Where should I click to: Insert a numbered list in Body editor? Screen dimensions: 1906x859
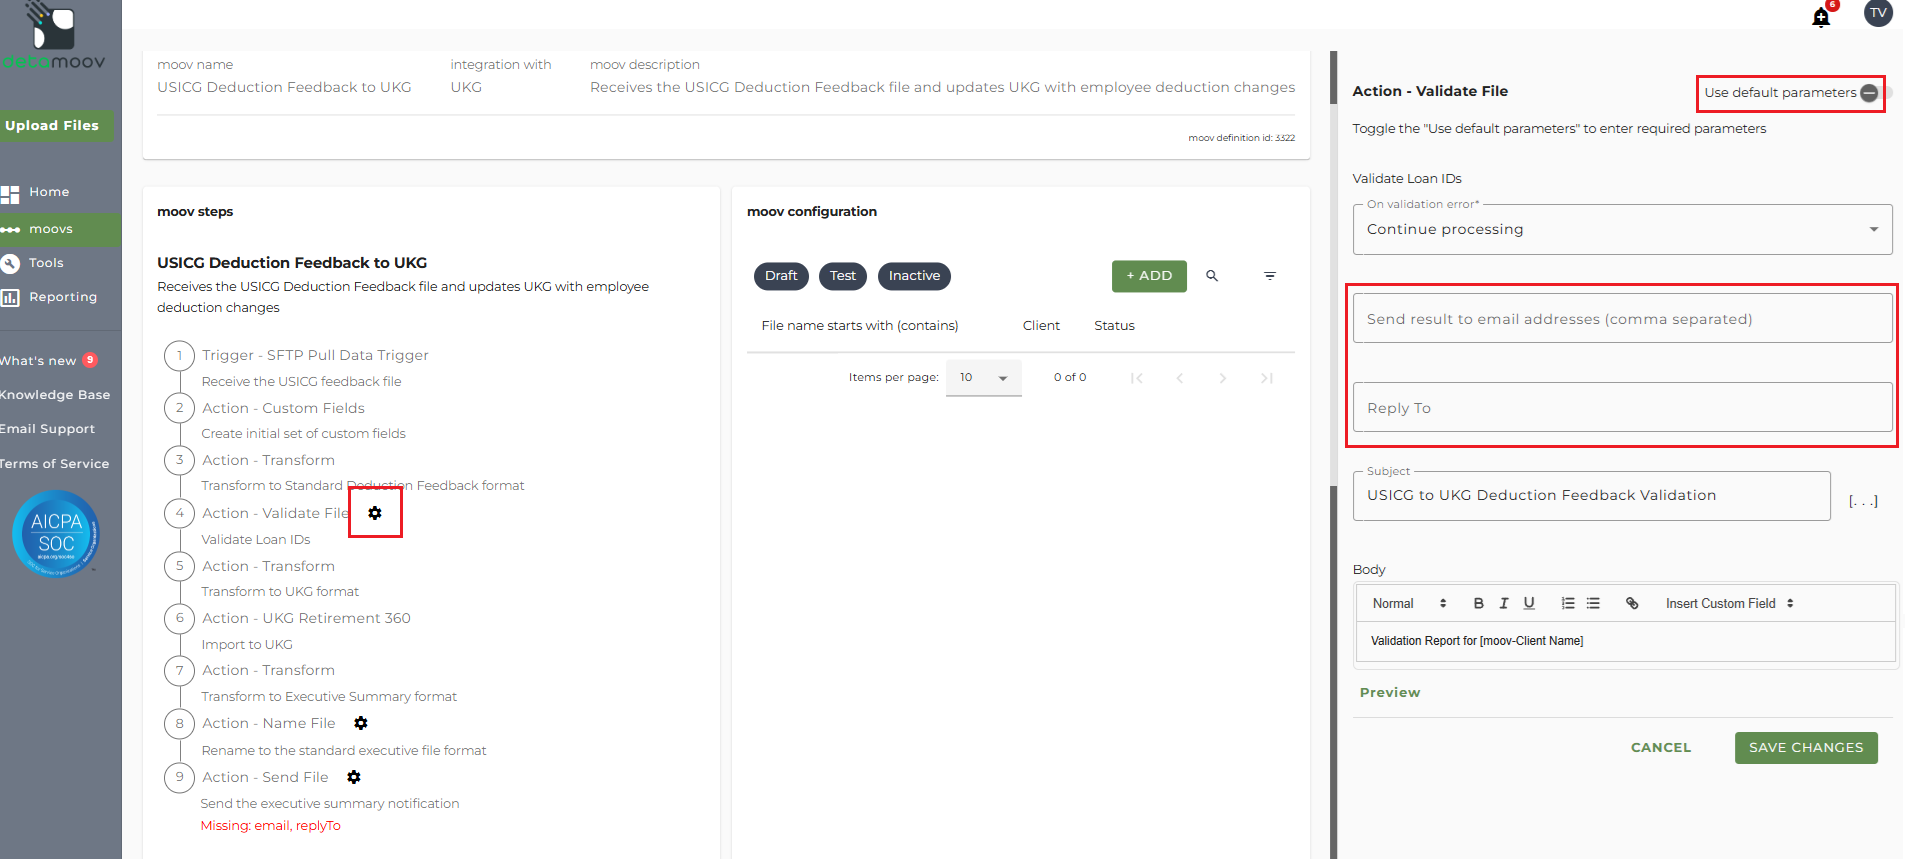coord(1568,603)
